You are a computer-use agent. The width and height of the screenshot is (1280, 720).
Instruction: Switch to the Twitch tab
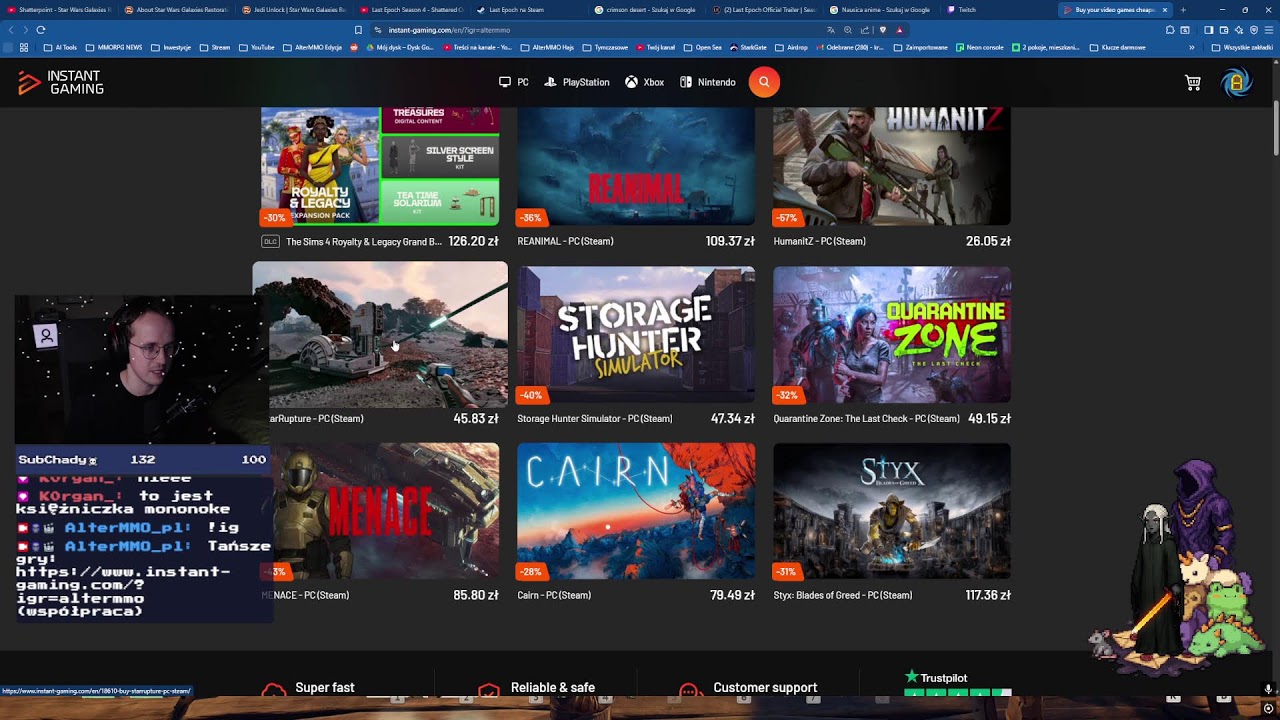[1000, 10]
